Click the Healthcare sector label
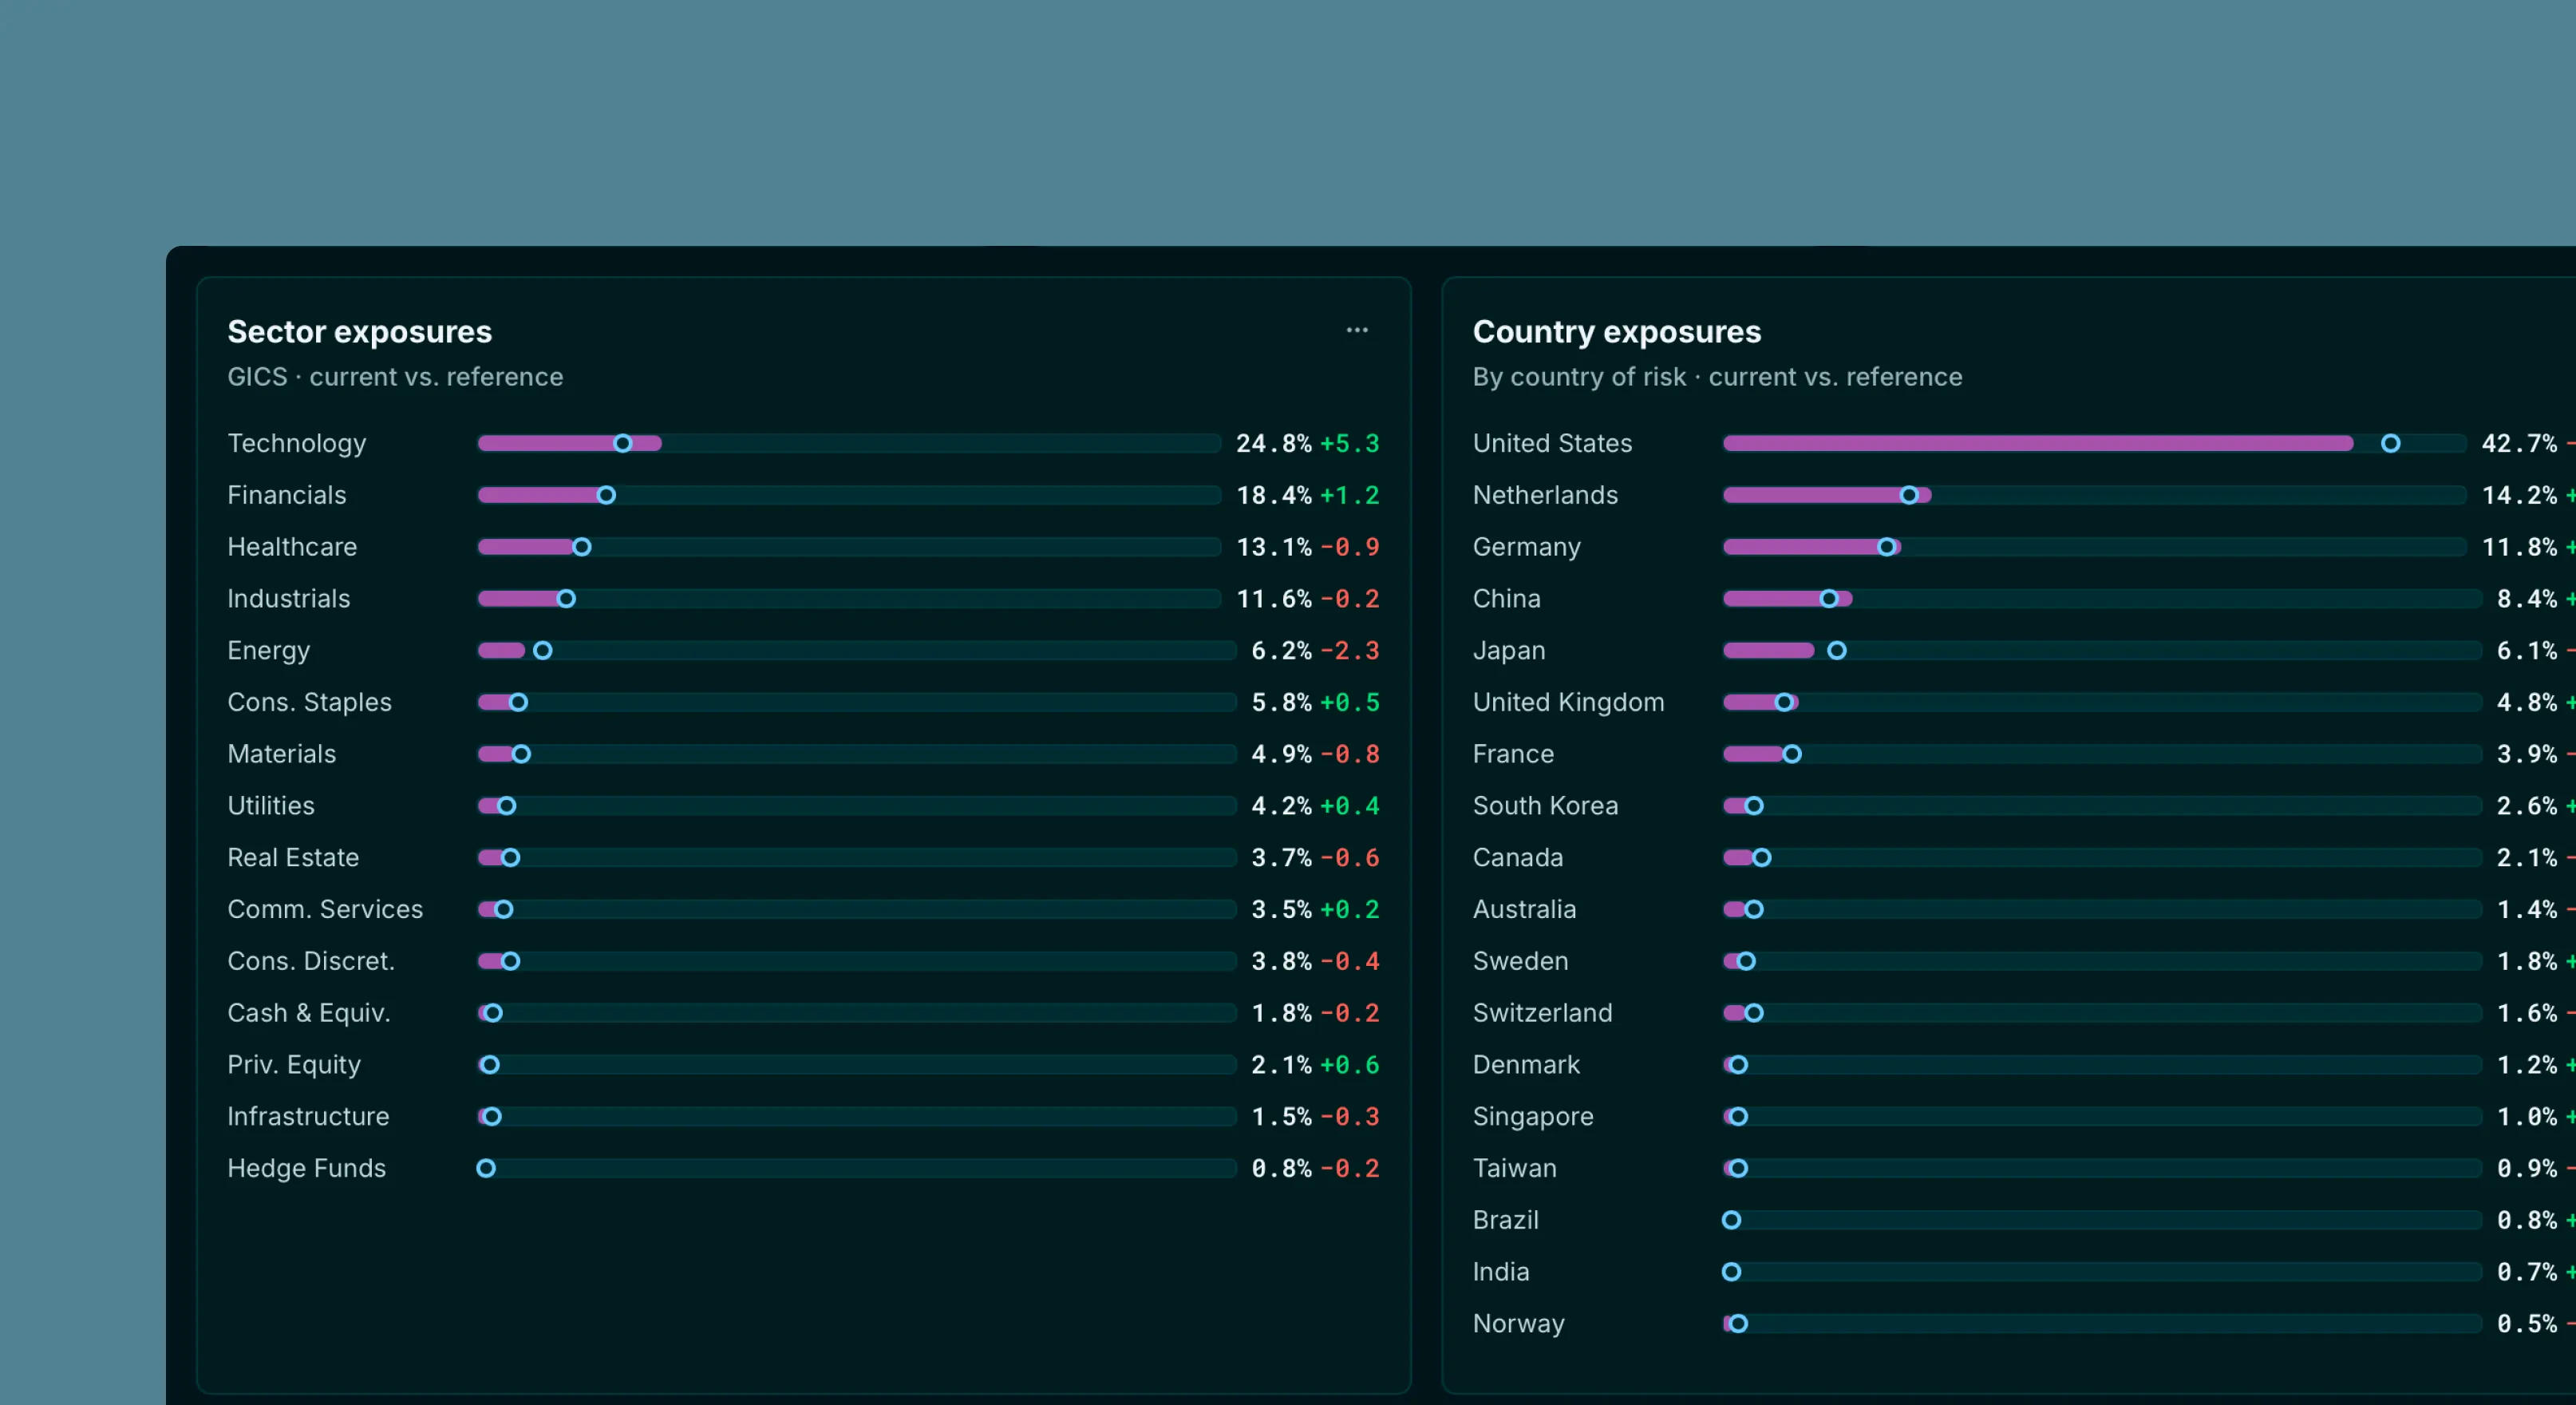The image size is (2576, 1405). coord(291,547)
